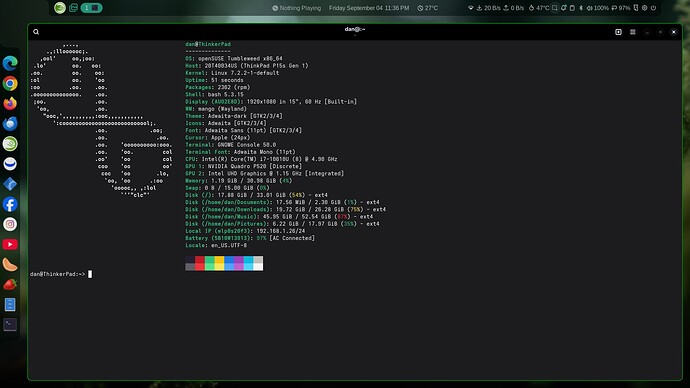This screenshot has width=690, height=388.
Task: Open the blue diamond app in dock
Action: 10,184
